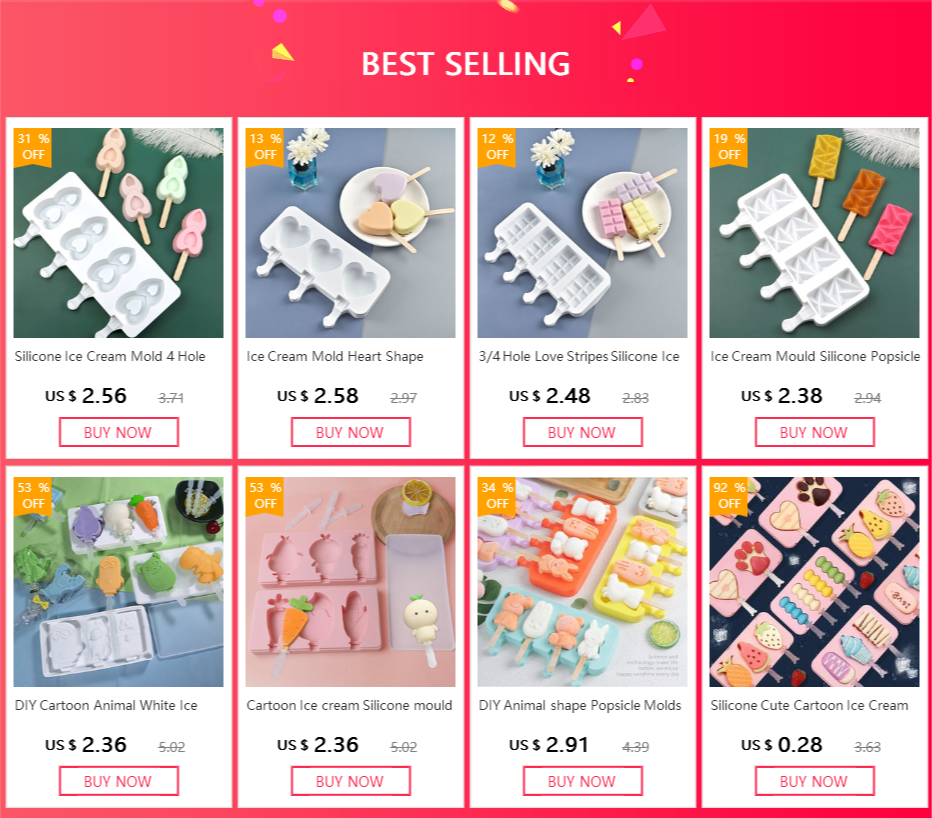The image size is (932, 818).
Task: Open the 'Silicone Ice Cream Mold 4 Hole' title link
Action: tap(110, 357)
